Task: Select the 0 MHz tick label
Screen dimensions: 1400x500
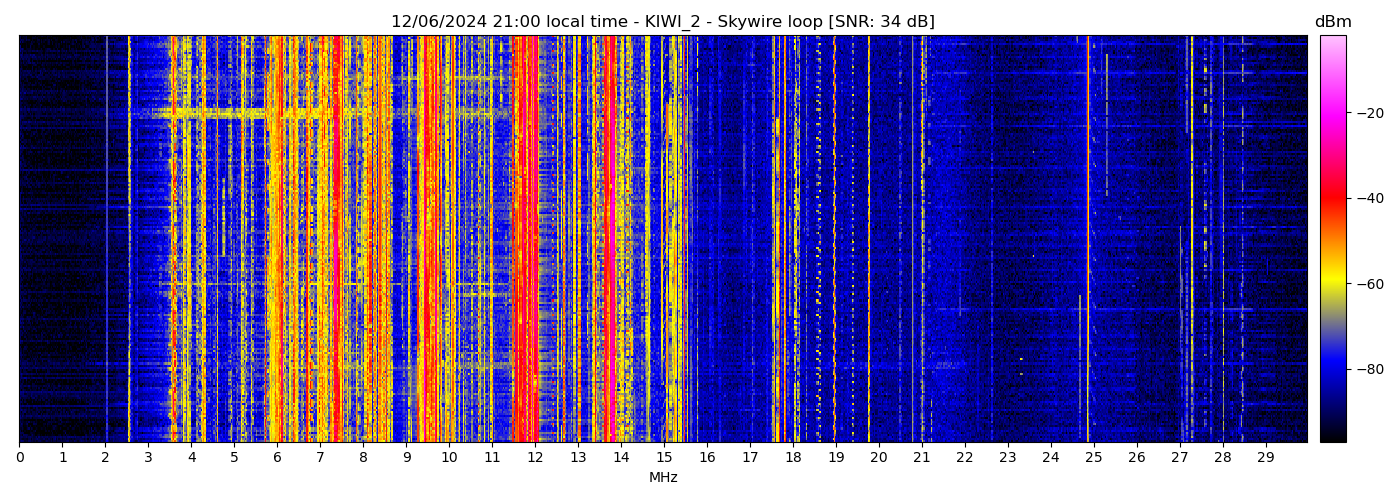Action: pyautogui.click(x=19, y=457)
